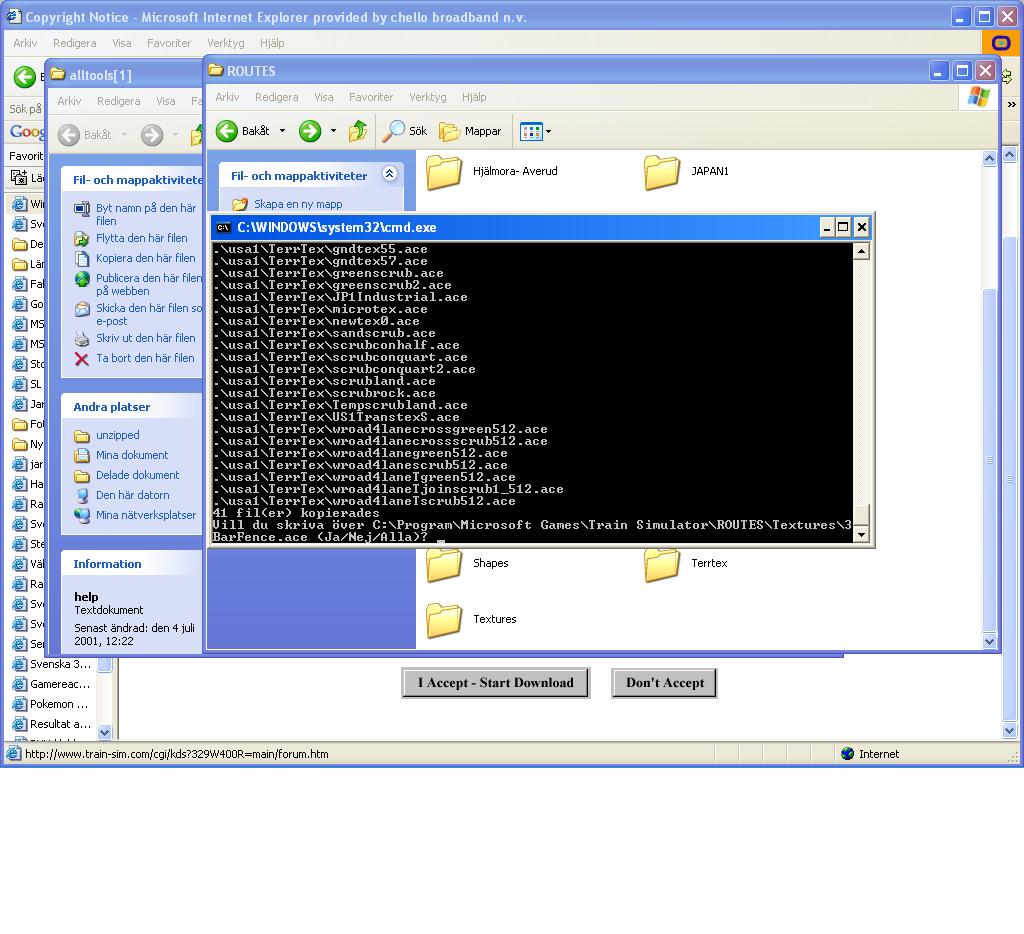Collapse the Fil- och mappaktiviteter panel in ROUTES
The width and height of the screenshot is (1024, 934).
tap(389, 174)
